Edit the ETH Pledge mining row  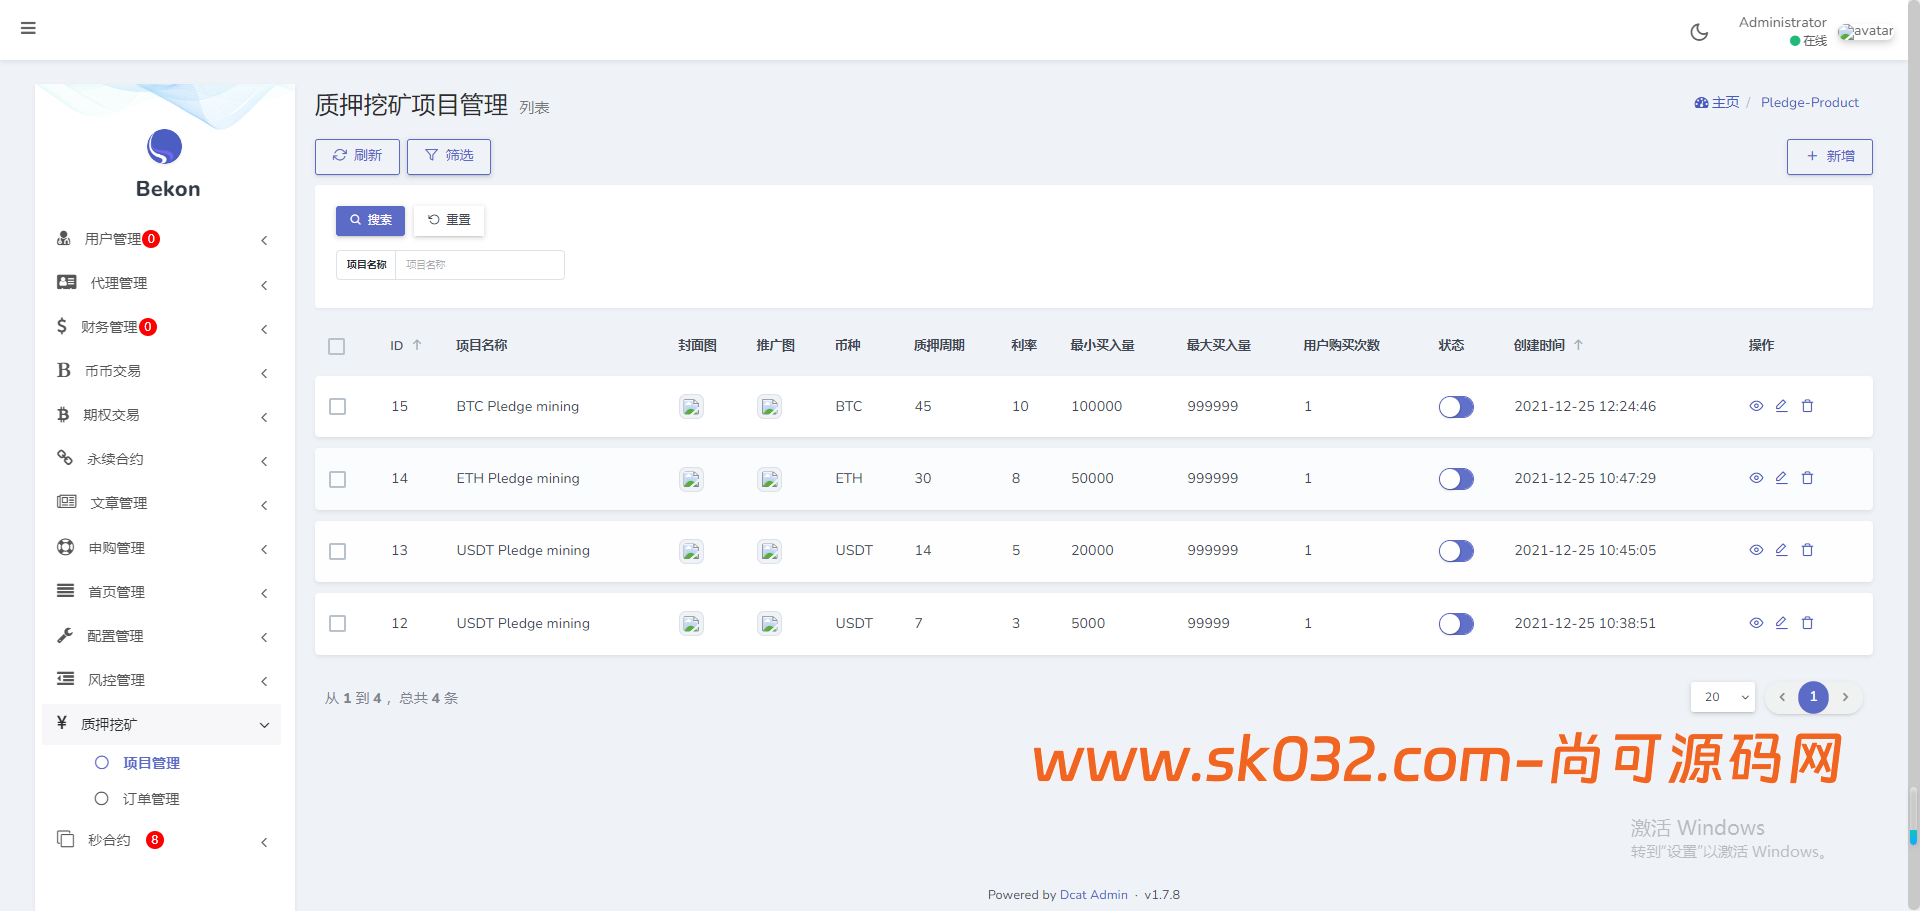tap(1781, 478)
